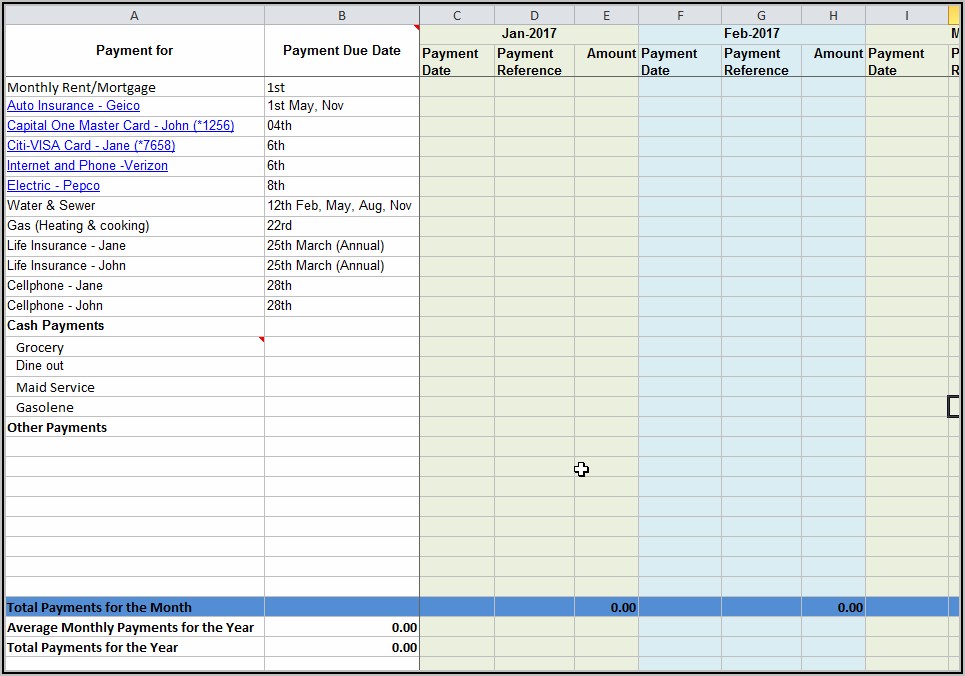This screenshot has width=965, height=676.
Task: Click the Capital One Master Card - John link
Action: [x=120, y=126]
